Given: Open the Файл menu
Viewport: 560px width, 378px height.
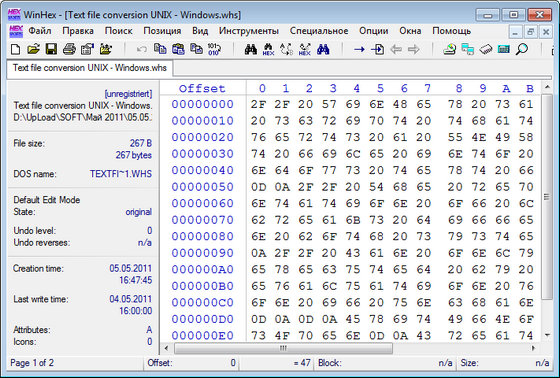Looking at the screenshot, I should [x=40, y=31].
